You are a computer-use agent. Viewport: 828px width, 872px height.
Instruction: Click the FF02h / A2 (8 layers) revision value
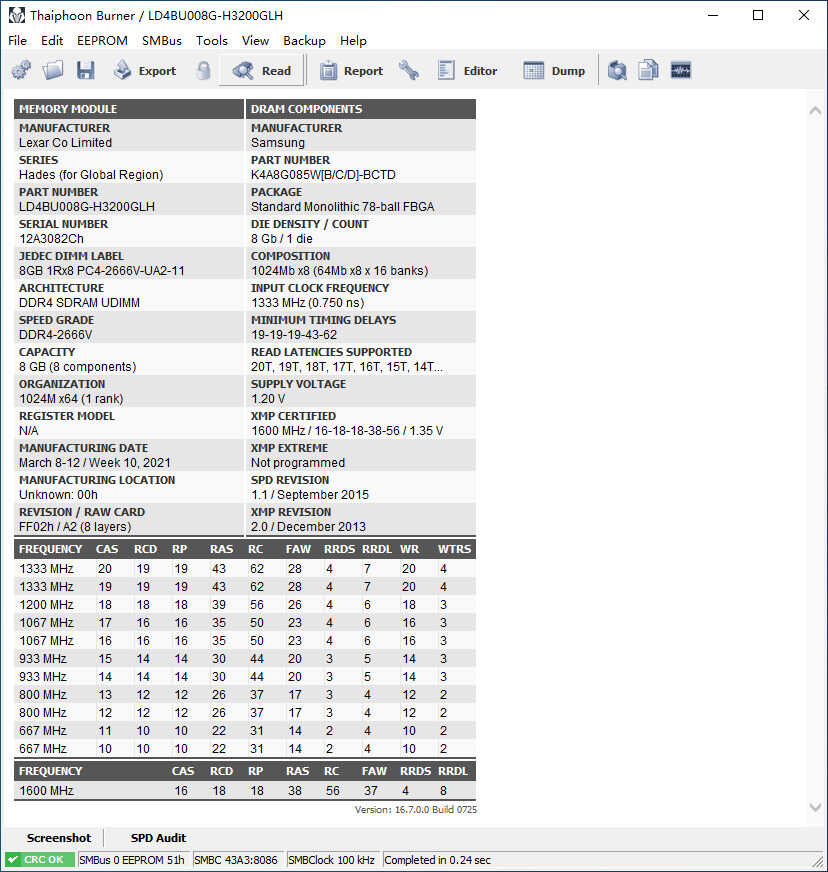[75, 527]
